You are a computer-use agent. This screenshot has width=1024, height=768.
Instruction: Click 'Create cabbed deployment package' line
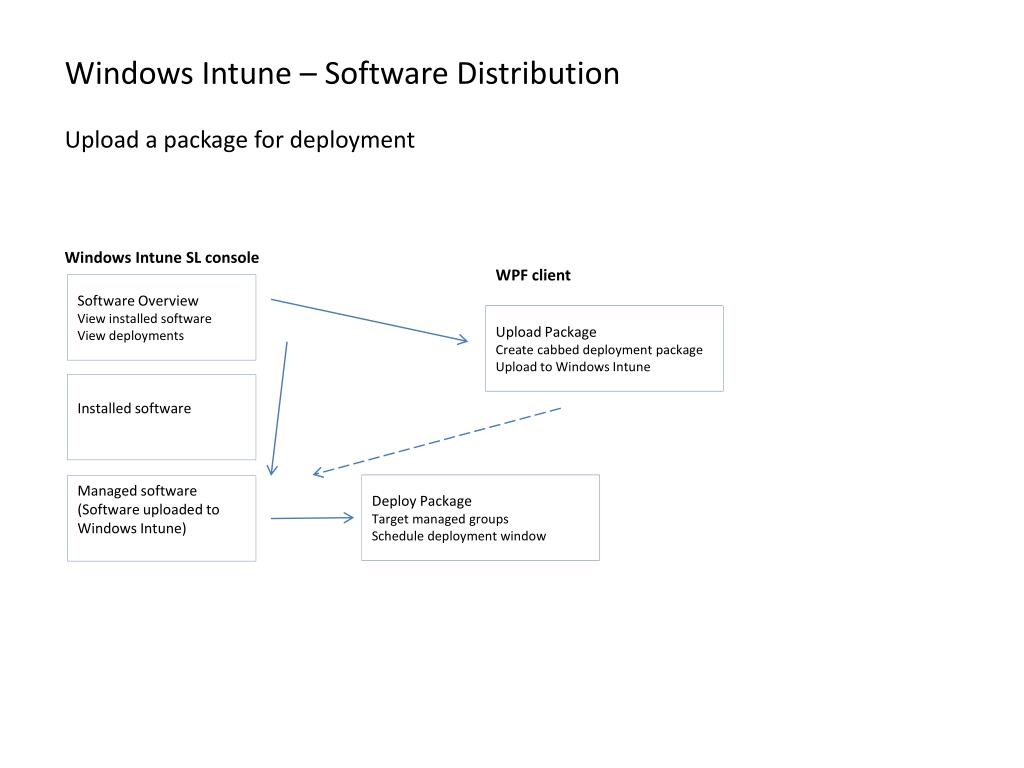click(599, 350)
